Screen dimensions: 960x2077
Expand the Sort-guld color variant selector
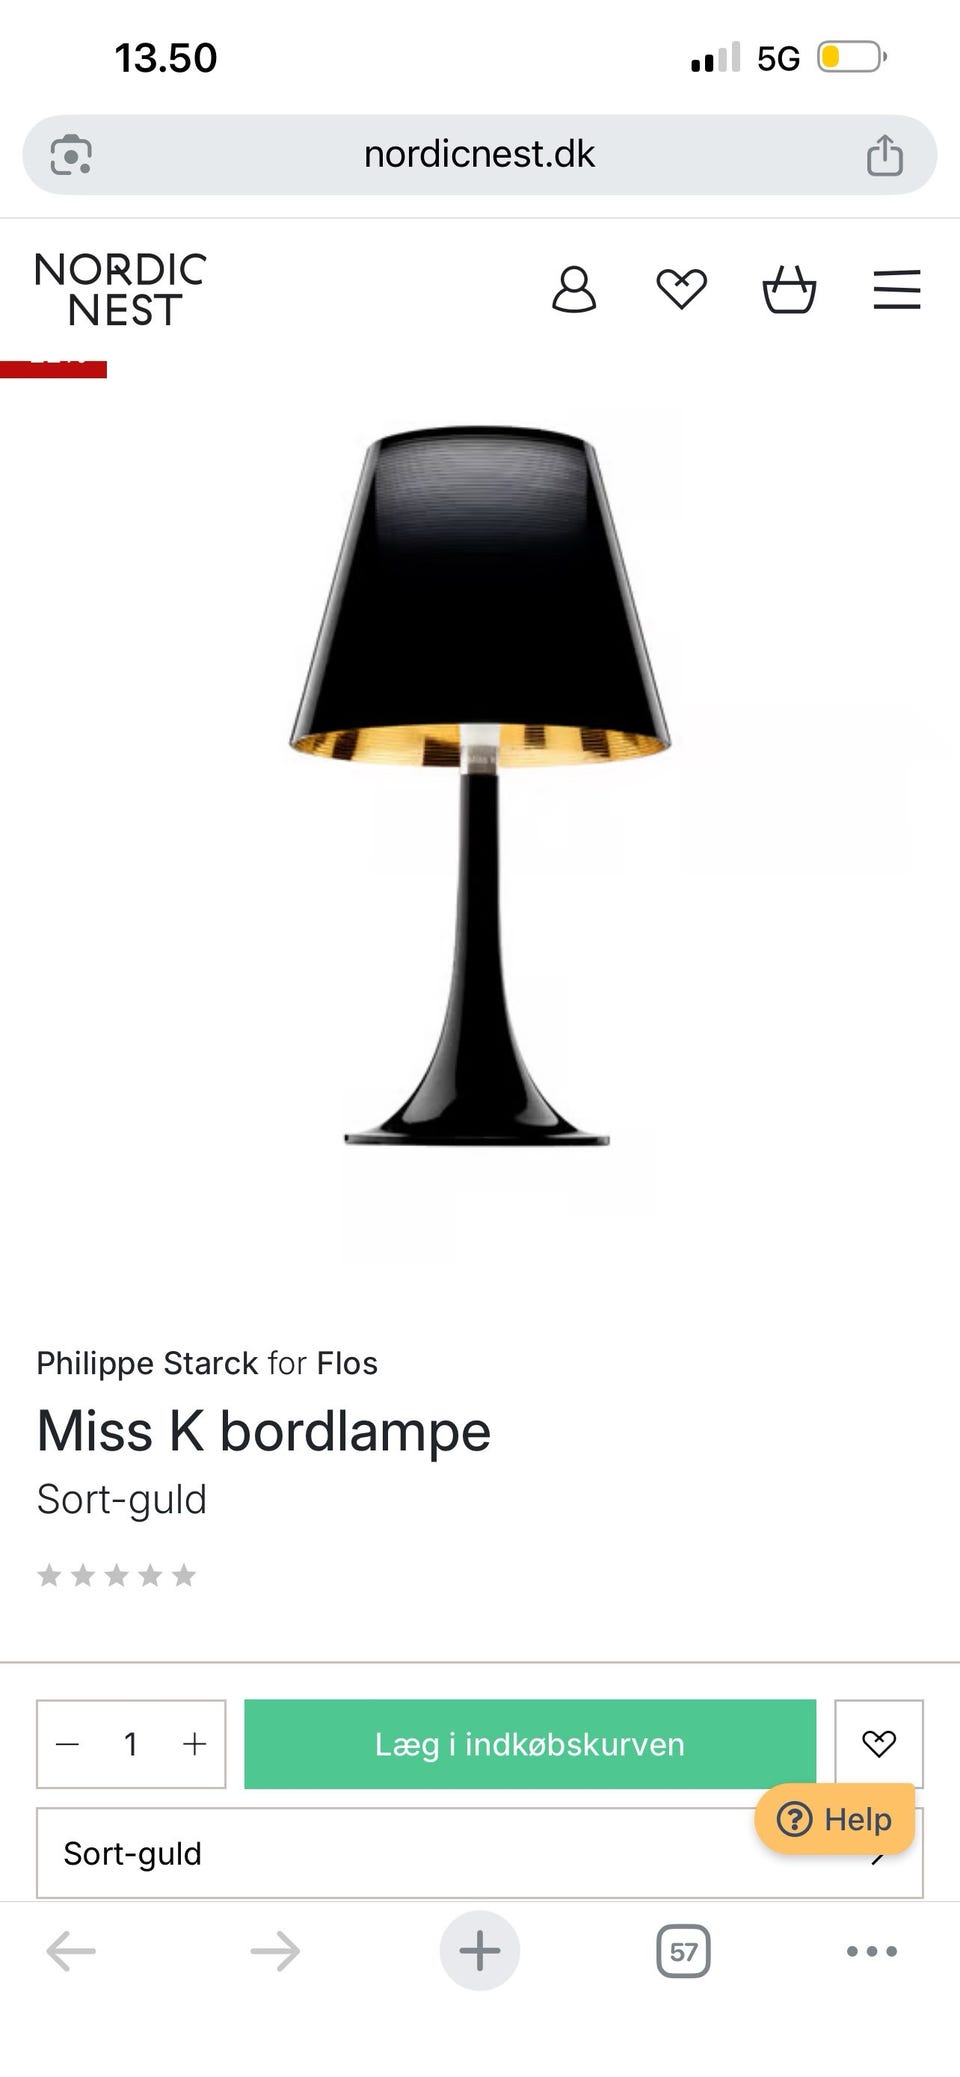480,1853
